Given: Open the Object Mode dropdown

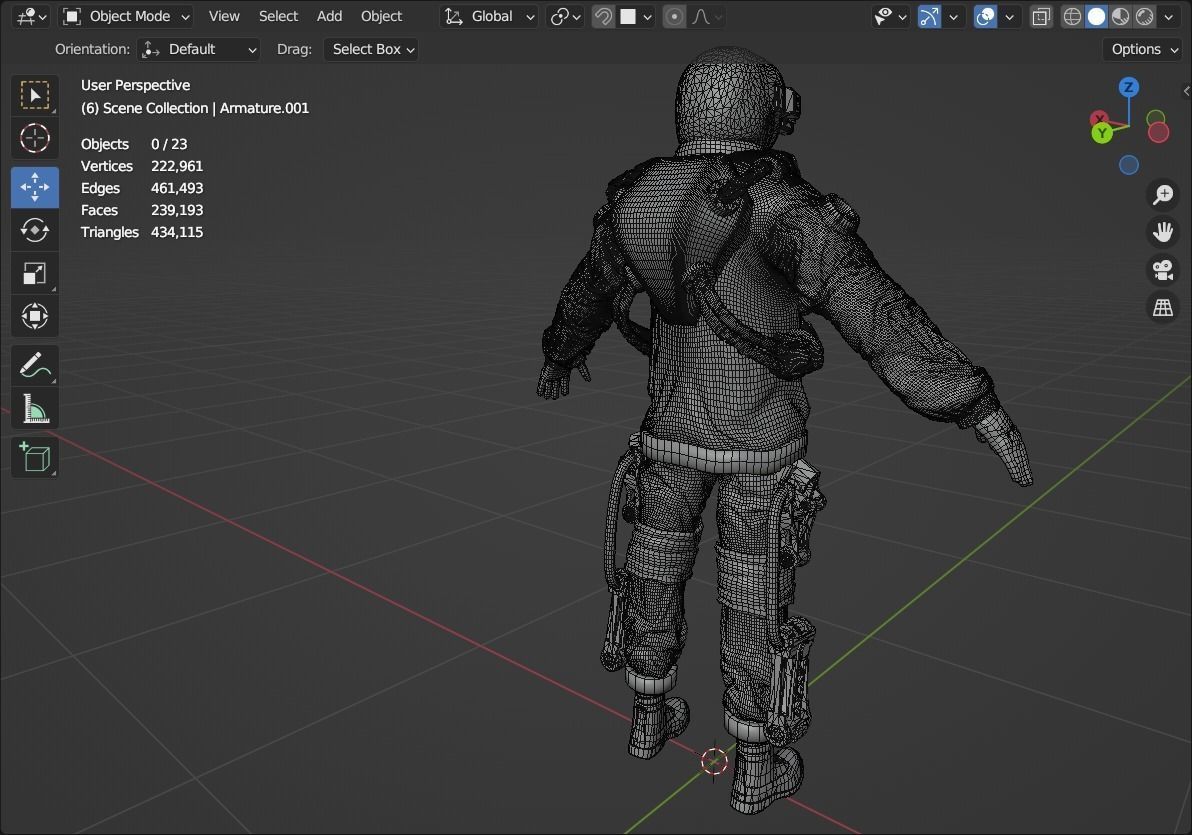Looking at the screenshot, I should click(x=125, y=16).
